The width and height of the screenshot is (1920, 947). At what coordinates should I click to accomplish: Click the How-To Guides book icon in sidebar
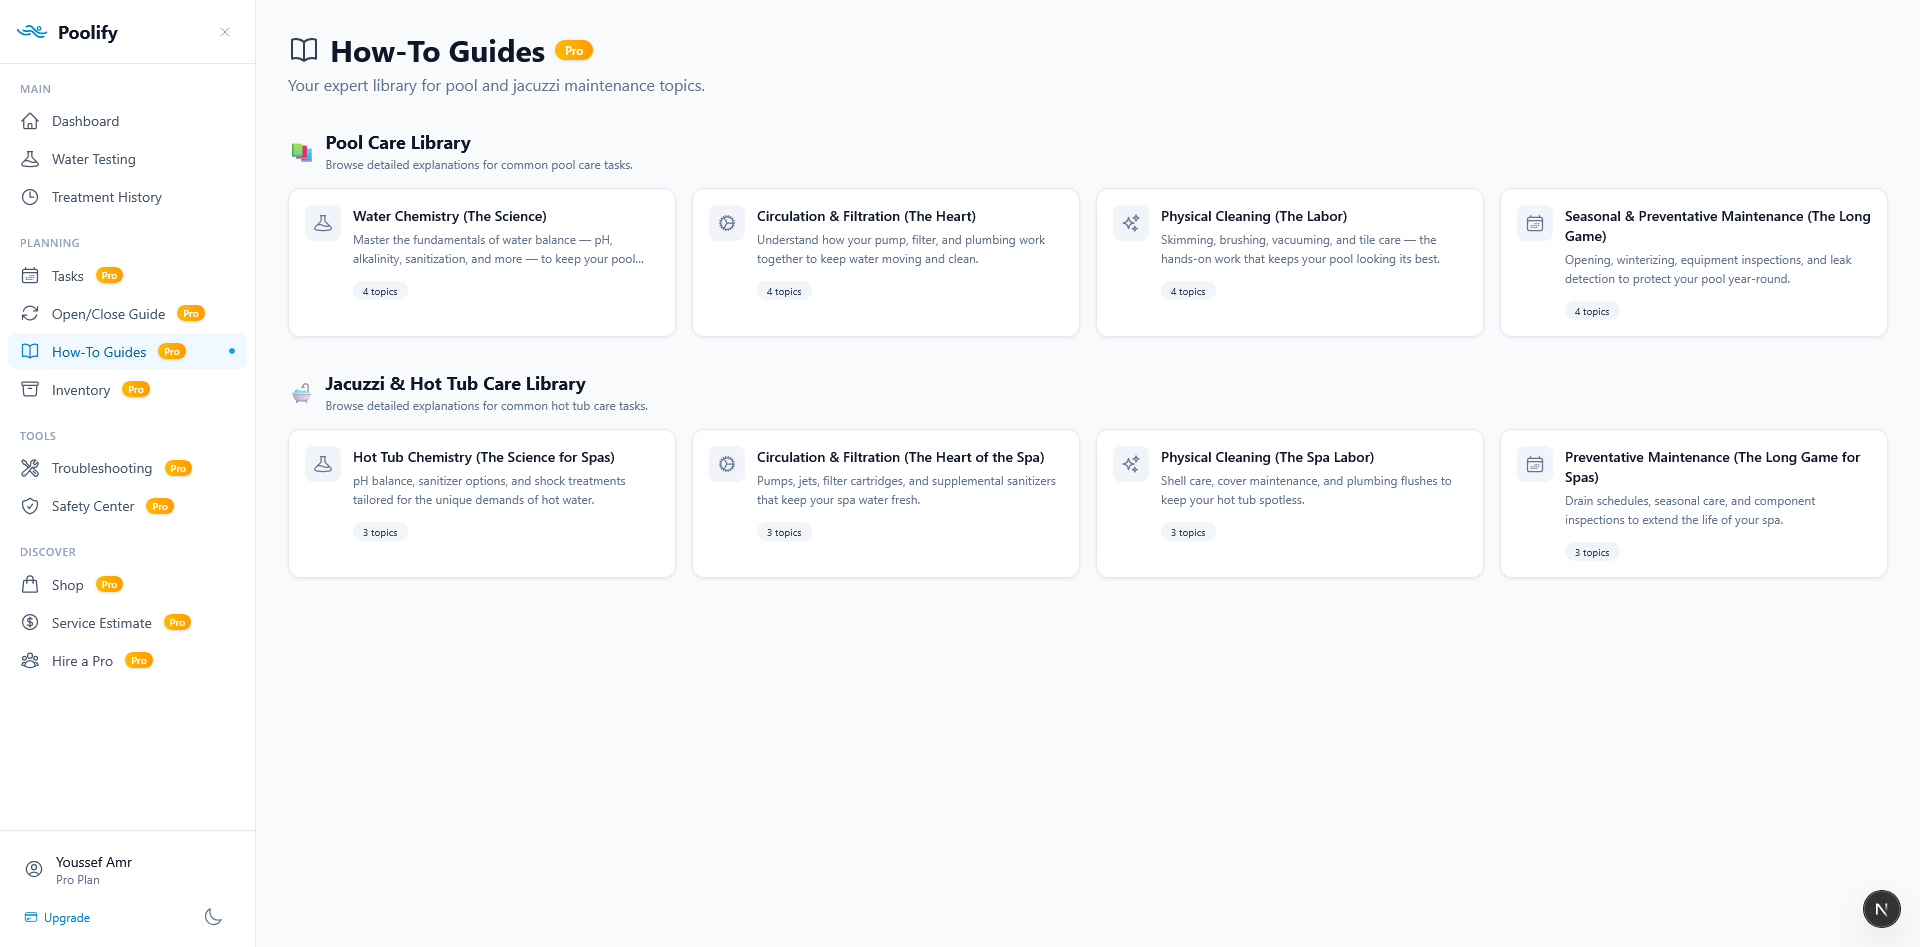[30, 352]
